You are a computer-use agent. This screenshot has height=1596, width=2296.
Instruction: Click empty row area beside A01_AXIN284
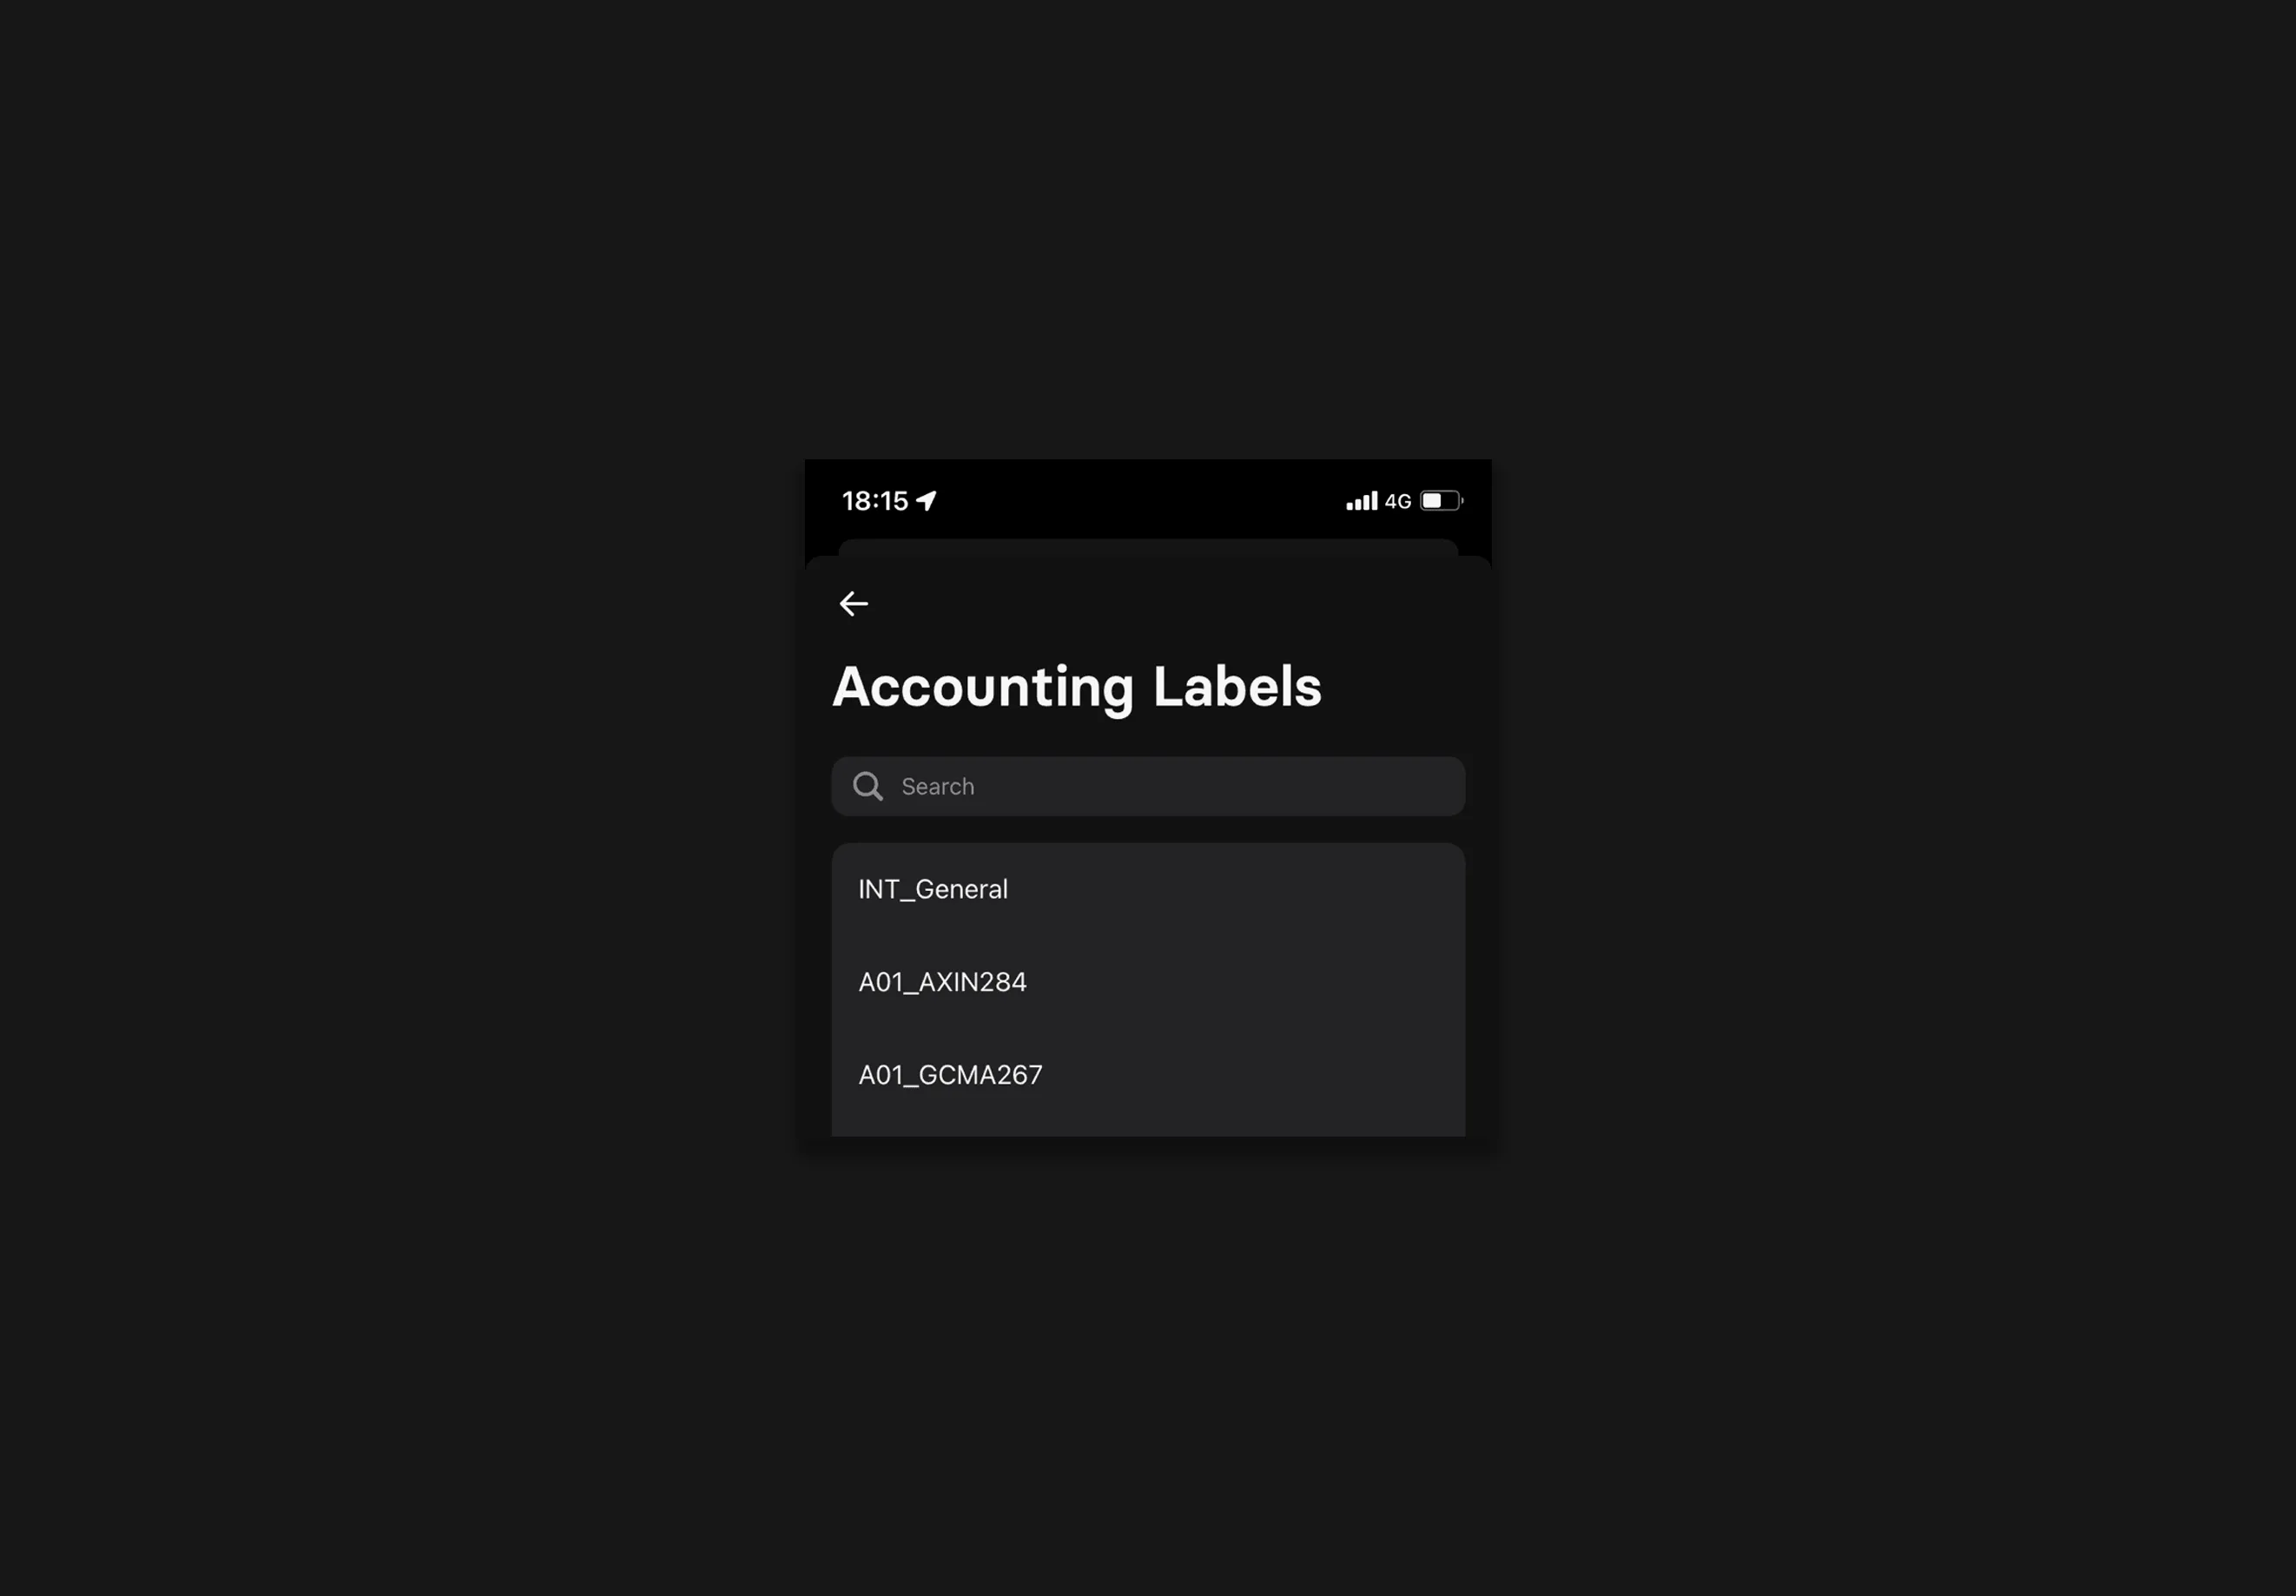pyautogui.click(x=1246, y=982)
